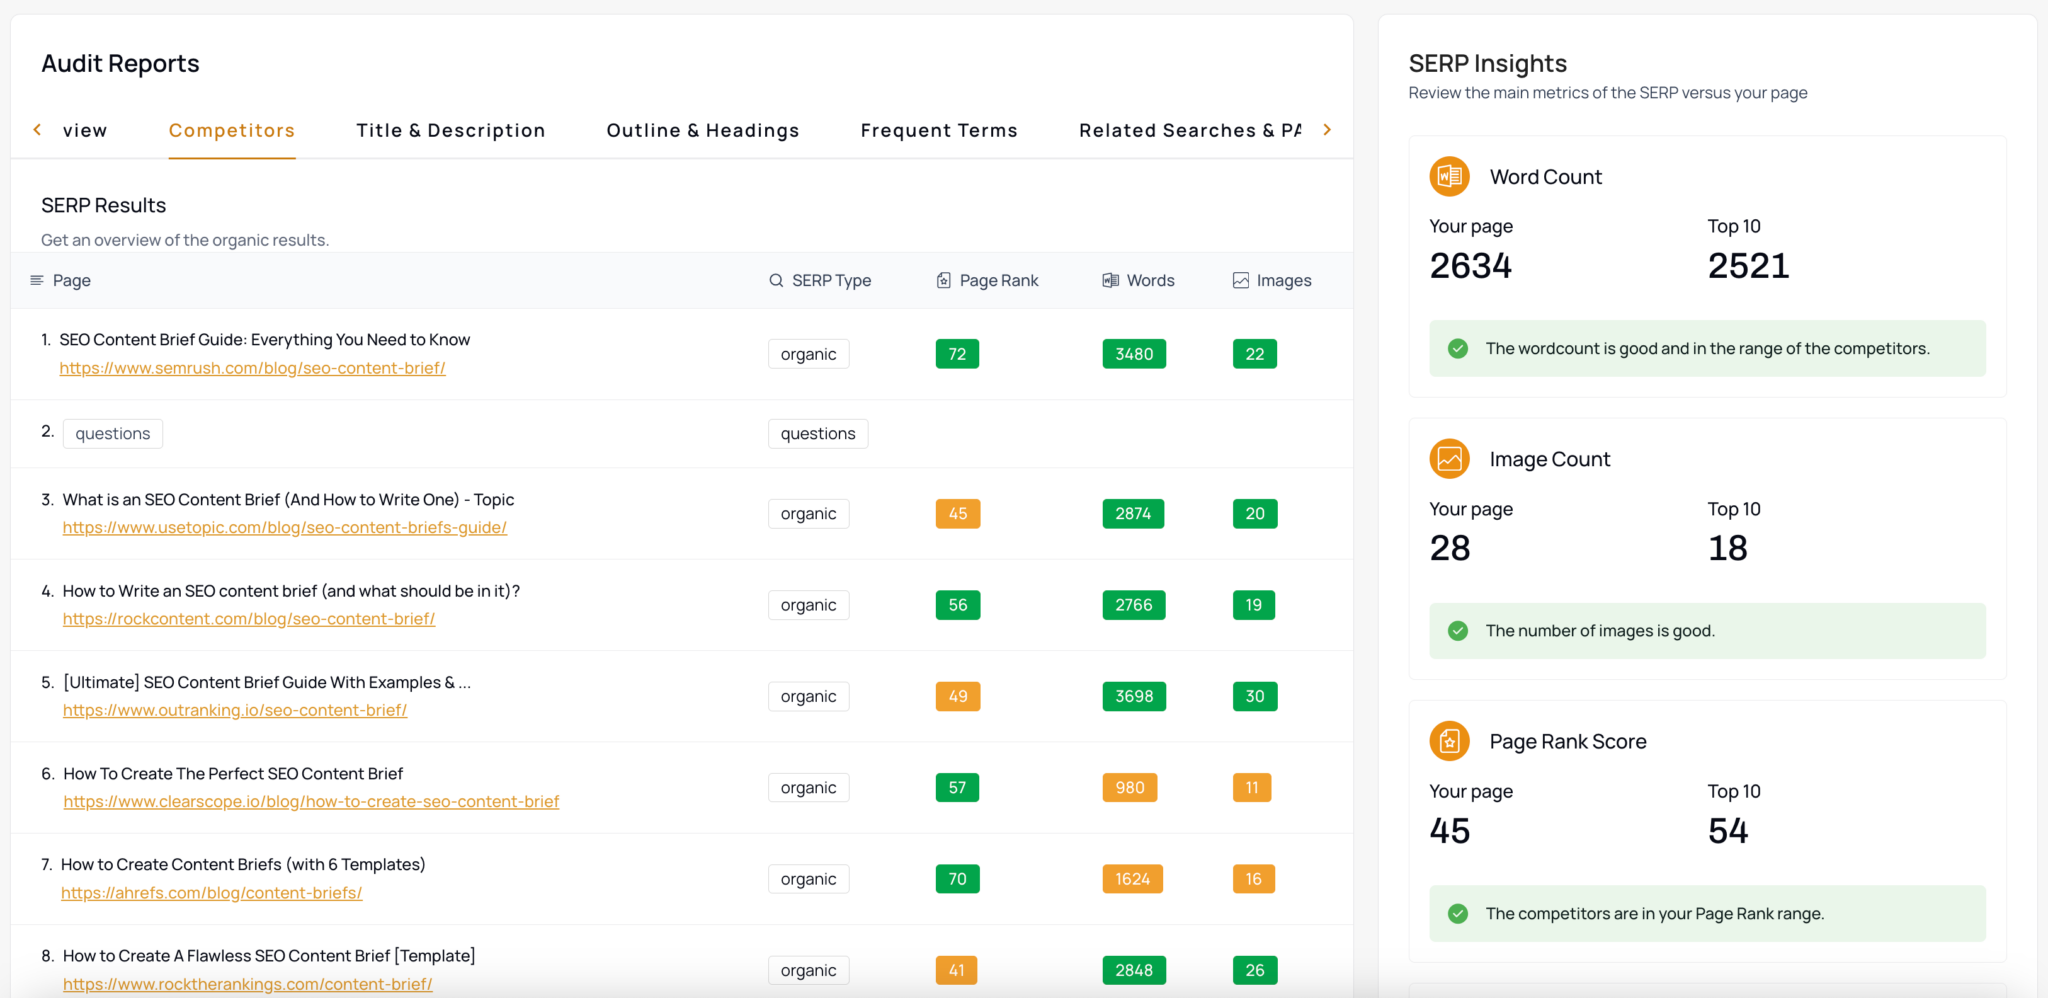The width and height of the screenshot is (2048, 998).
Task: Visit the ahrefs.com content briefs link
Action: [212, 892]
